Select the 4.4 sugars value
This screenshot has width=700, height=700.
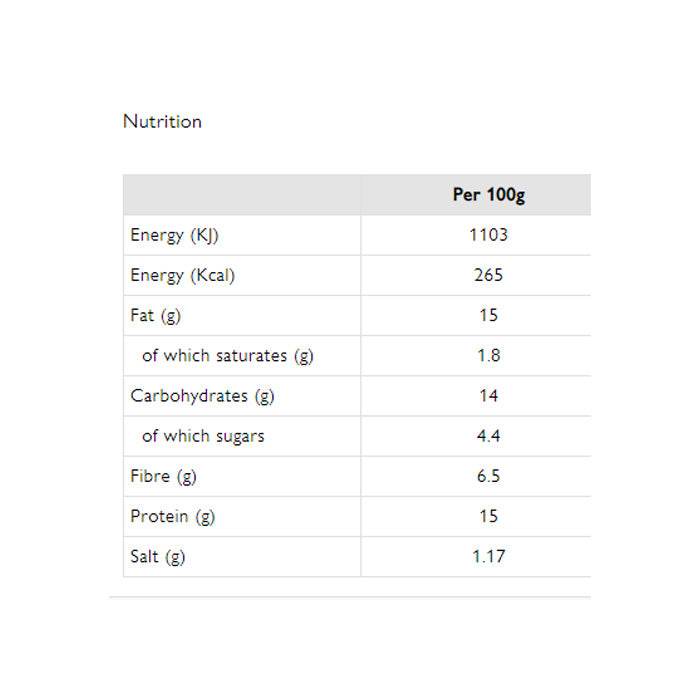tap(488, 436)
